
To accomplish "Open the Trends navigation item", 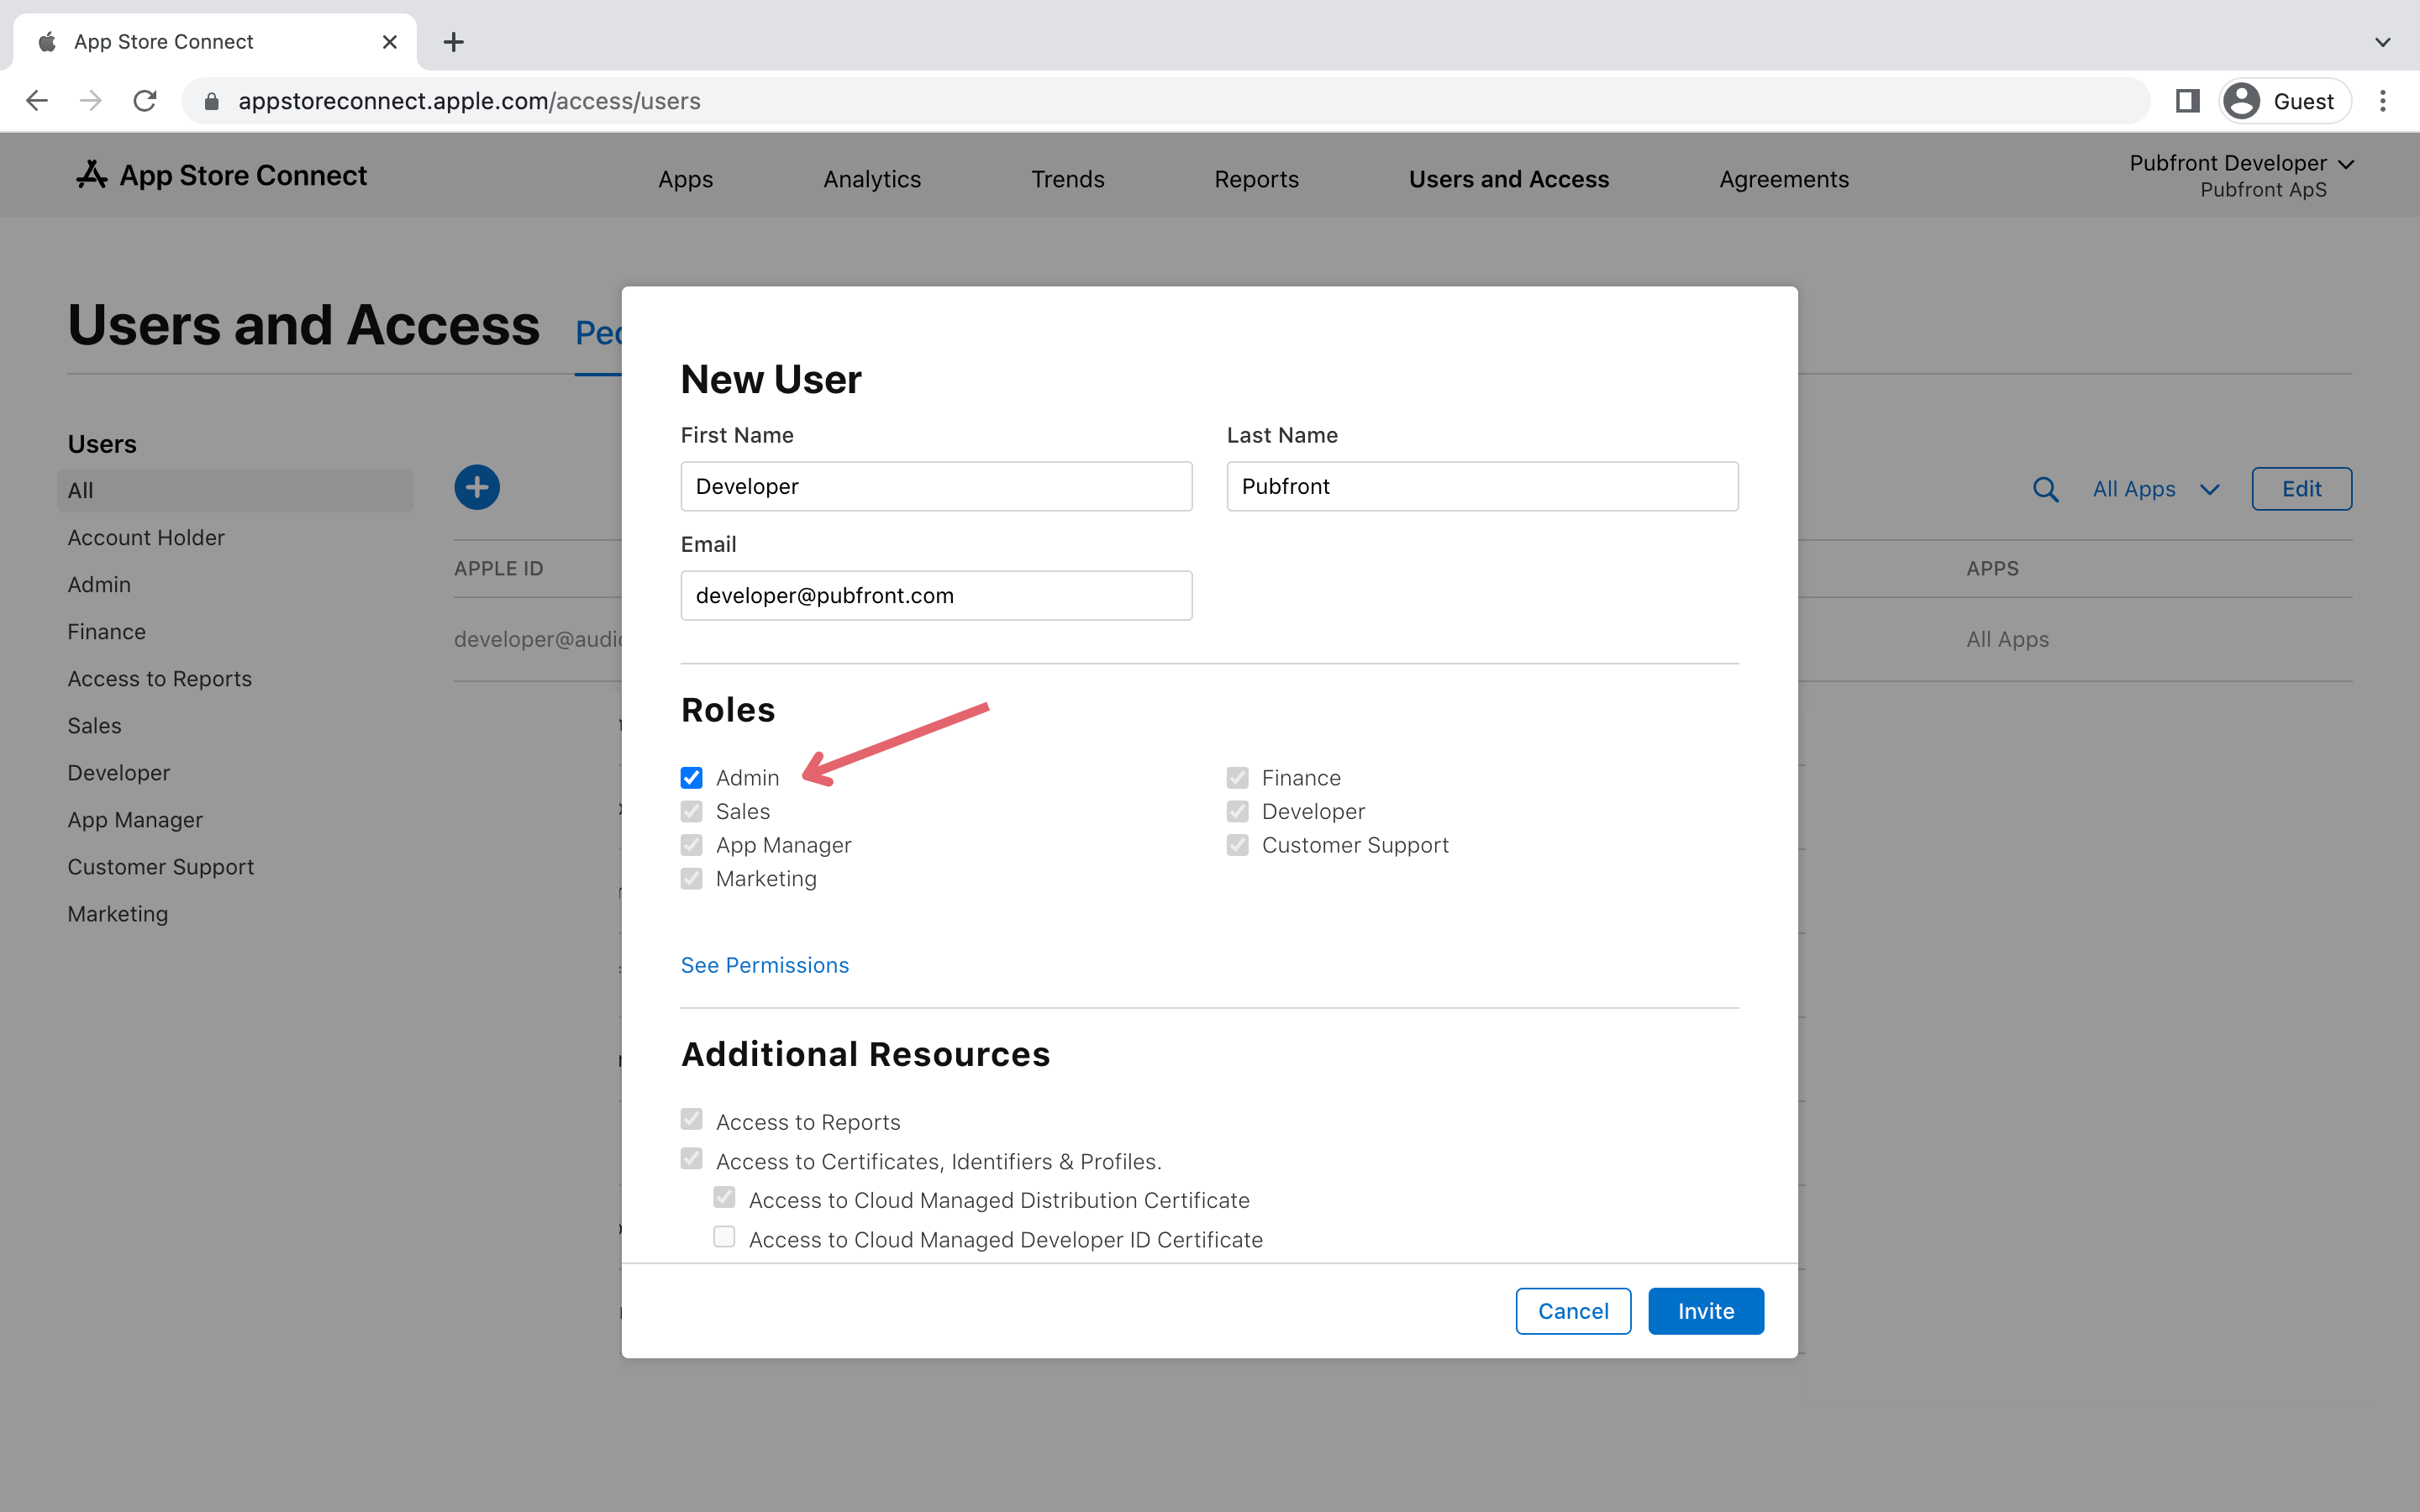I will point(1067,179).
